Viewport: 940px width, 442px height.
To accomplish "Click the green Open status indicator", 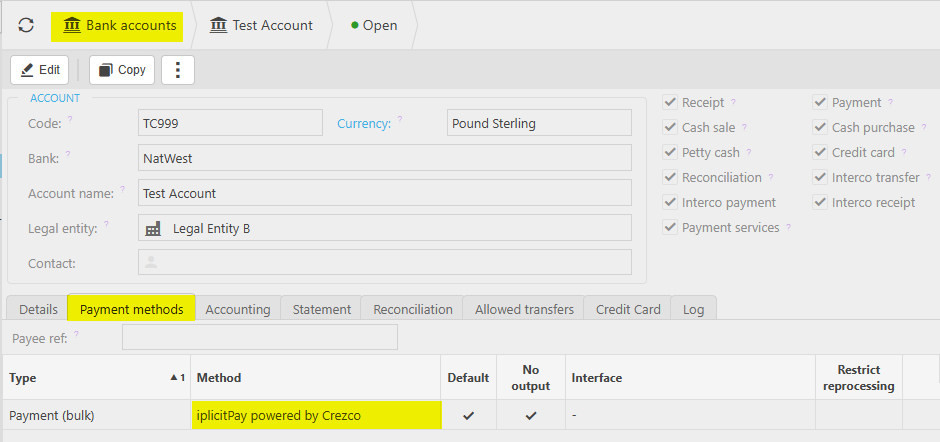I will (354, 25).
